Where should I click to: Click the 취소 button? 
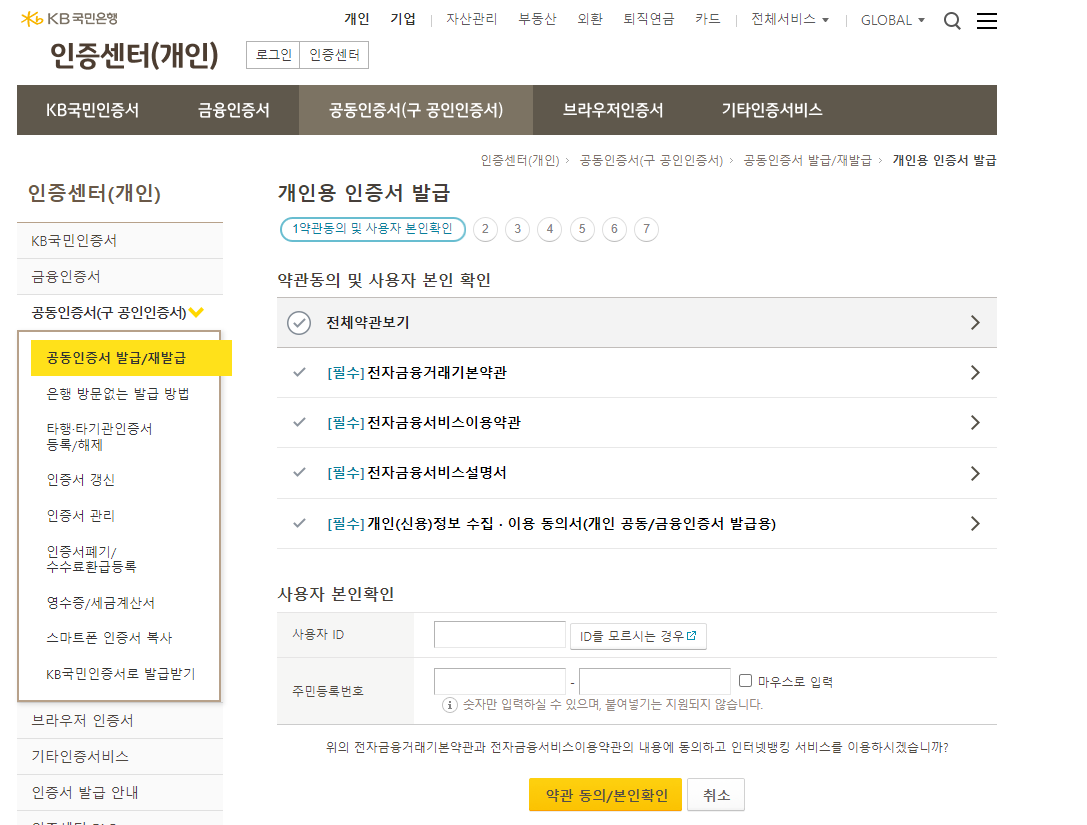[716, 794]
